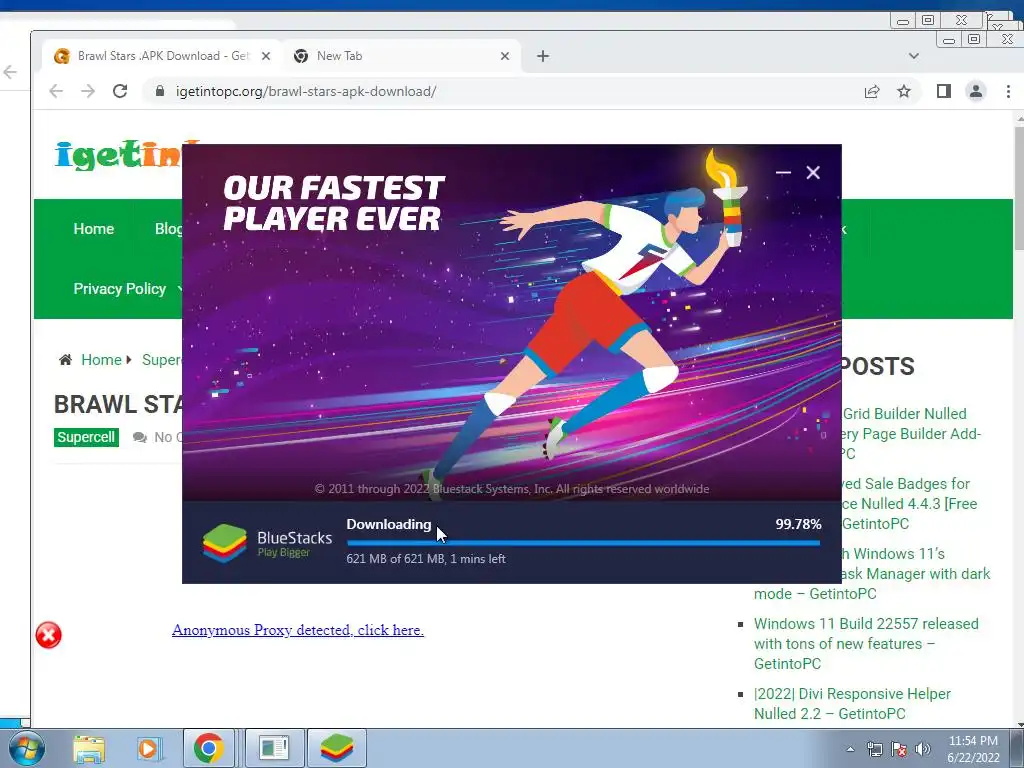Open the Privacy Policy menu item
The height and width of the screenshot is (768, 1024).
[x=120, y=289]
